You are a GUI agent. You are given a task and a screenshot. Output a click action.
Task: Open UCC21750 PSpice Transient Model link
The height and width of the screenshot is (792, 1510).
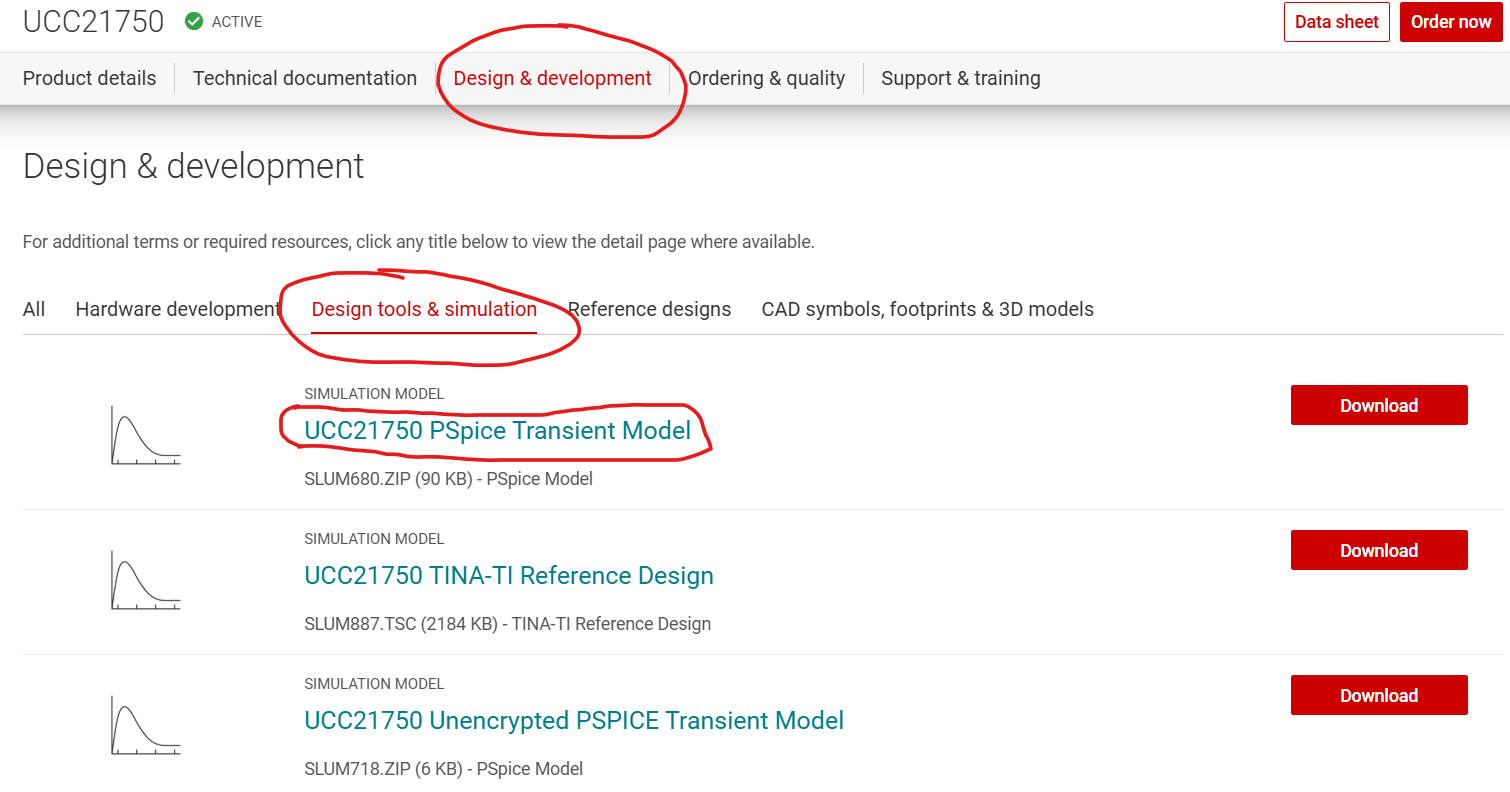point(498,430)
